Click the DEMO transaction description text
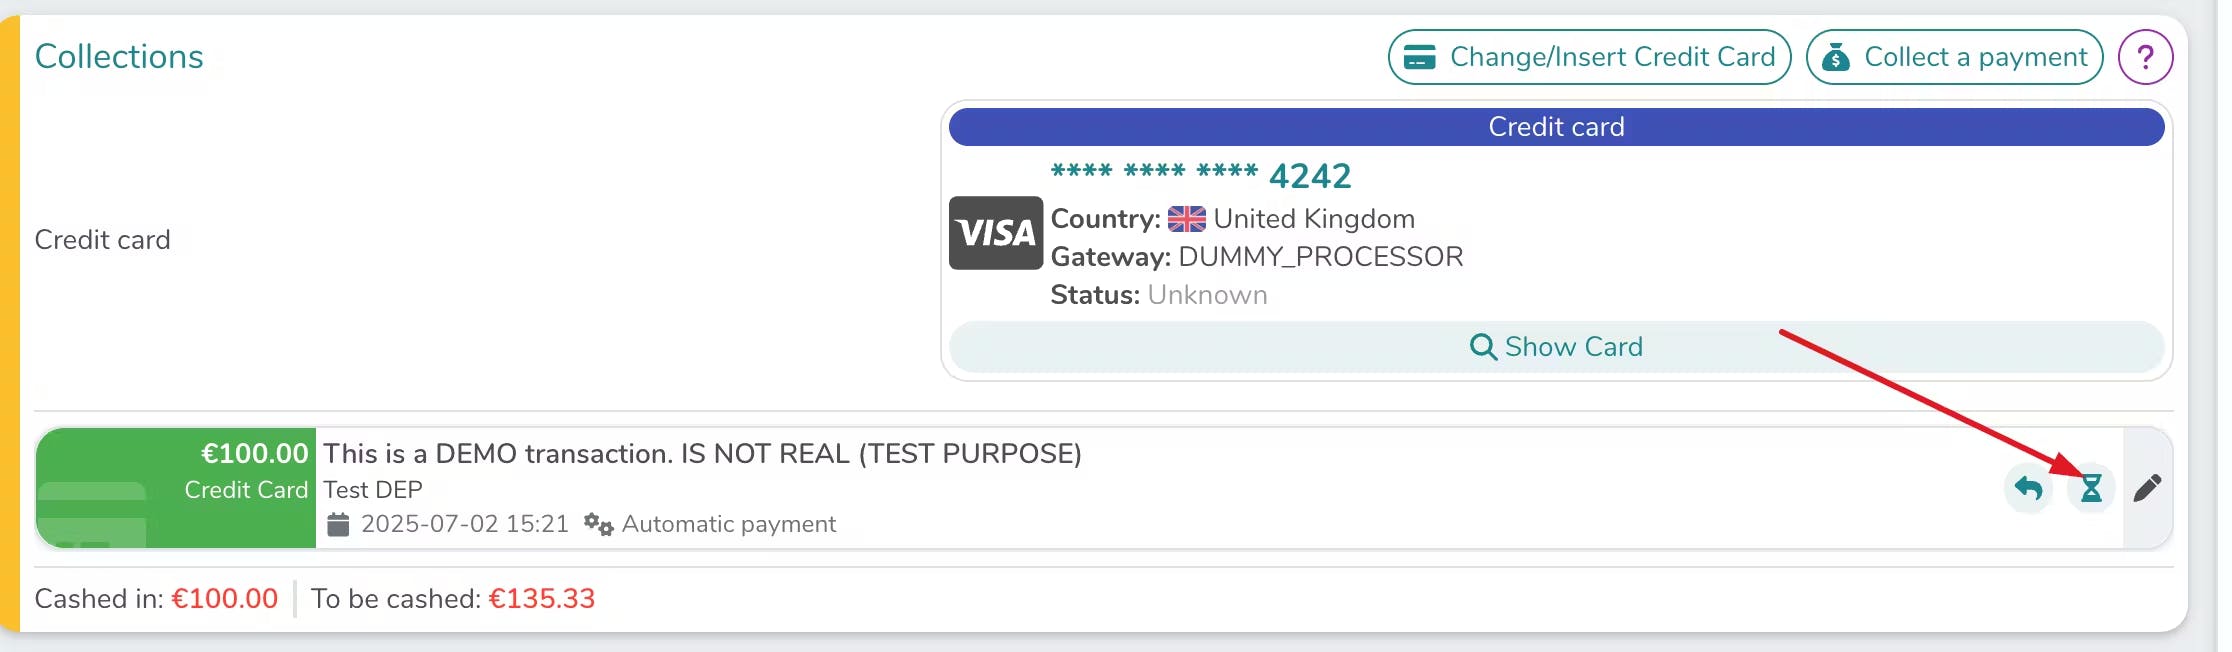The width and height of the screenshot is (2232, 652). 702,454
